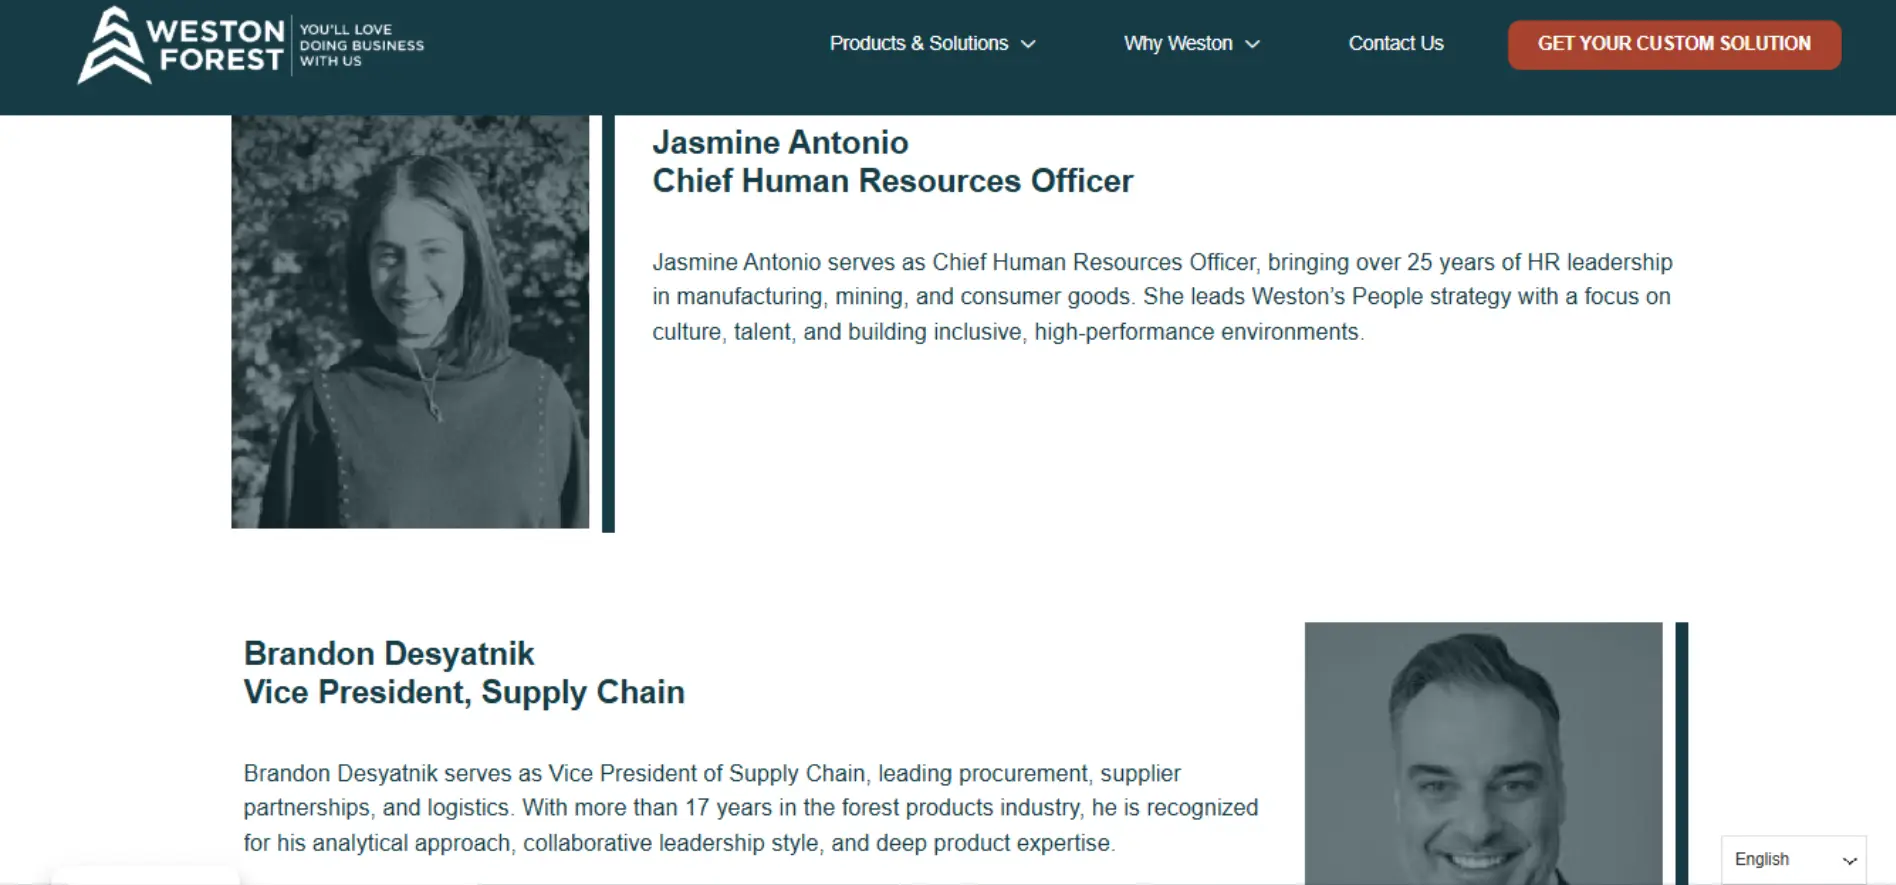This screenshot has height=885, width=1896.
Task: Click the arrow icon in the language selector
Action: pyautogui.click(x=1849, y=861)
